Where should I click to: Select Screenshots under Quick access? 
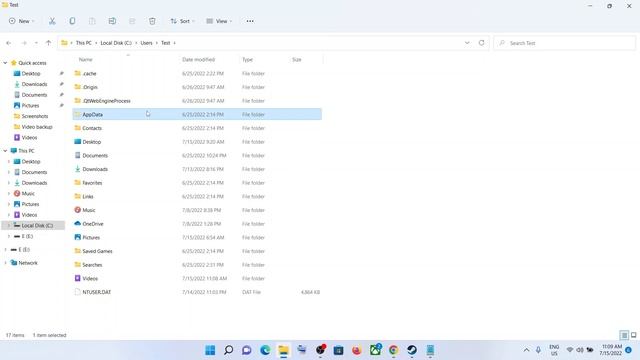tap(35, 116)
